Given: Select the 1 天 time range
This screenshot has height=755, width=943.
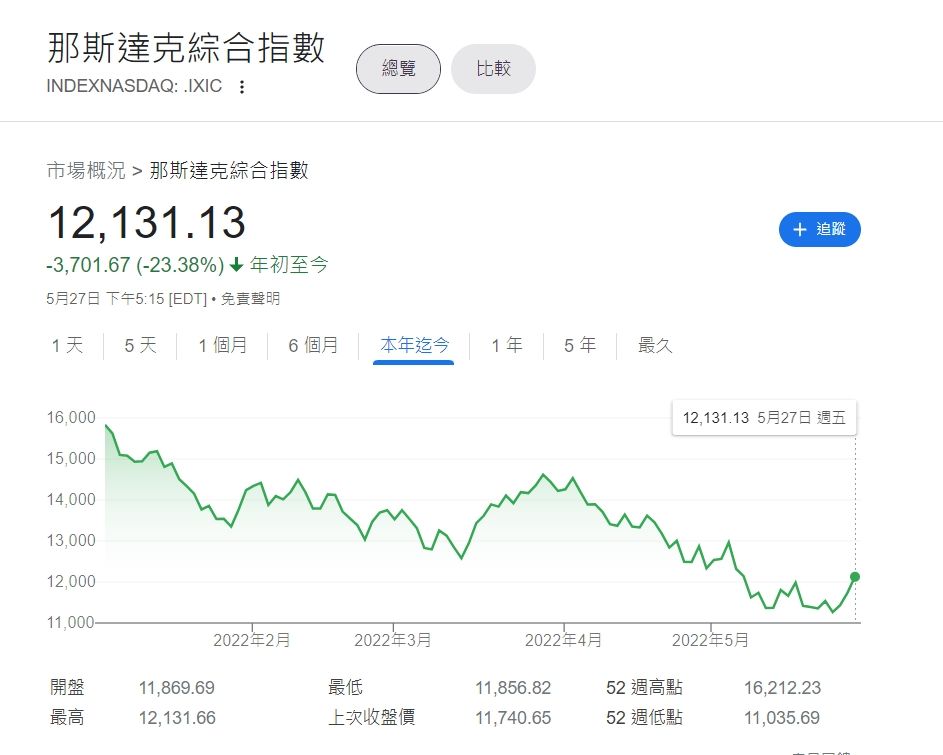Looking at the screenshot, I should (x=68, y=346).
